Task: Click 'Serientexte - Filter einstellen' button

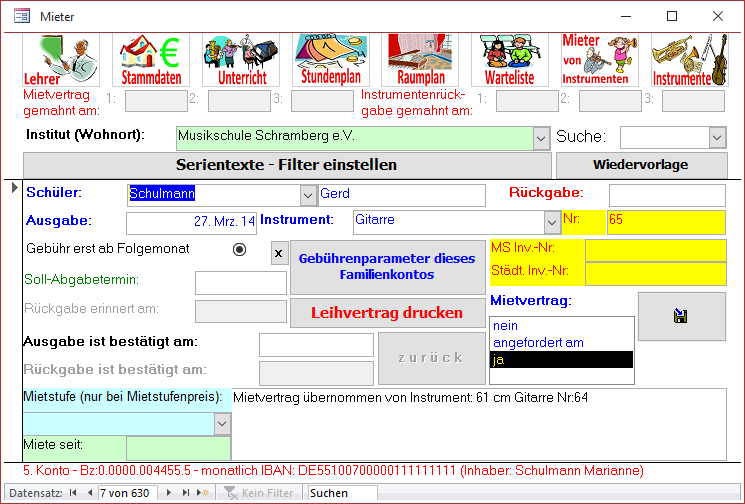Action: click(x=287, y=165)
